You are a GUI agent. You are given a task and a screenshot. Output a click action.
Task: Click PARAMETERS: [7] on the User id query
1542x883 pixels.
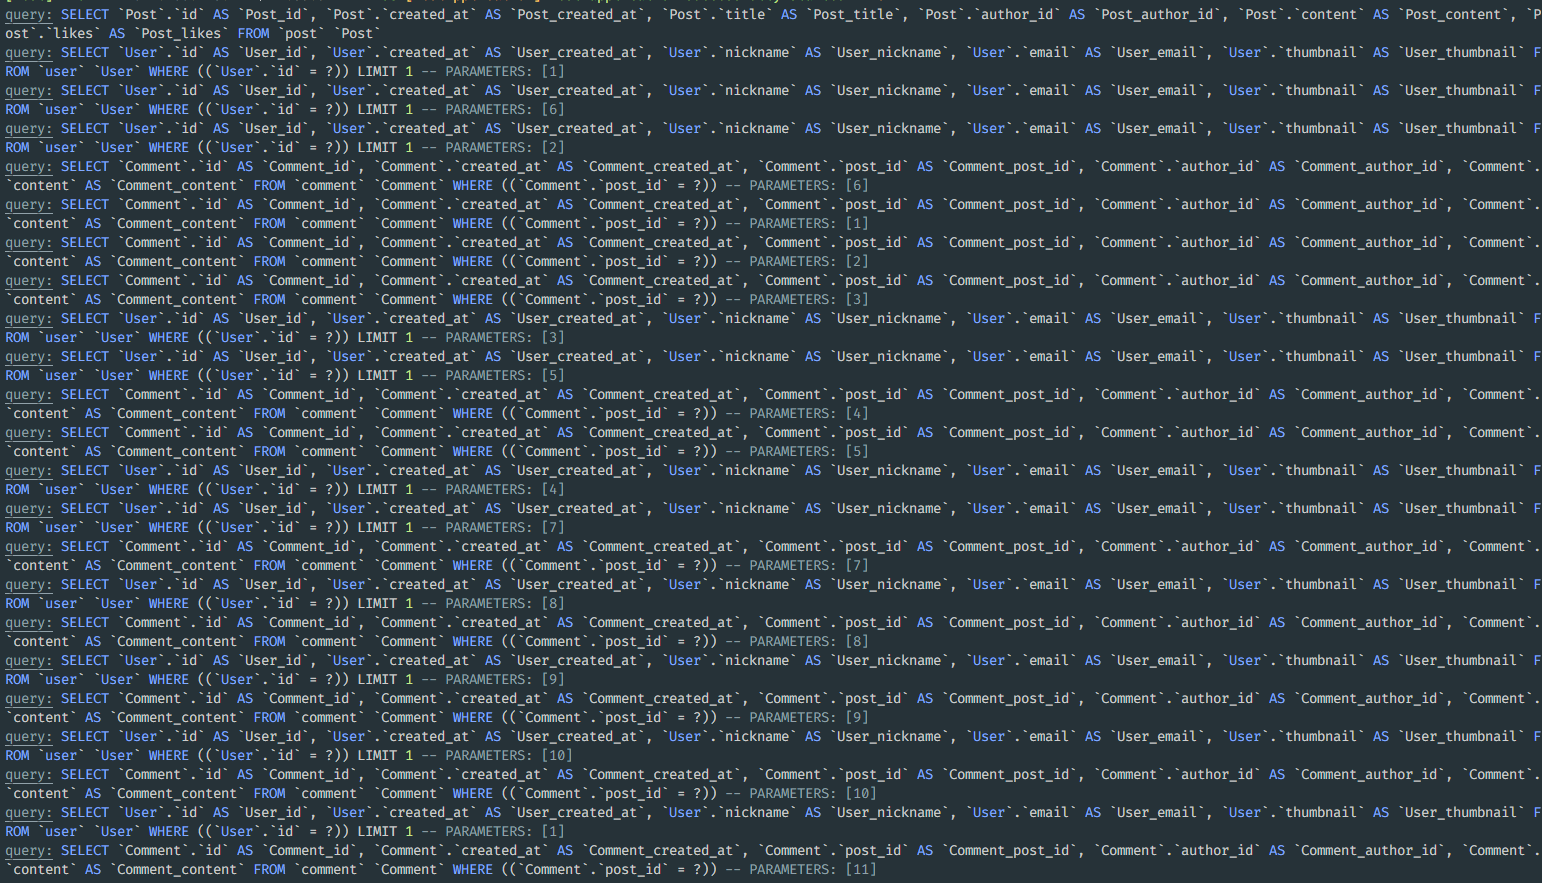click(505, 527)
